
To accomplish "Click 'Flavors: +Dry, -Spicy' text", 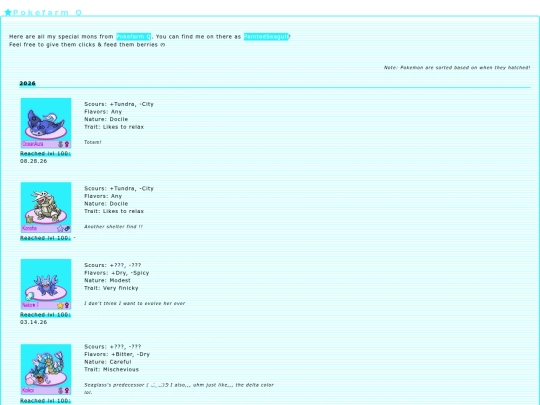I will click(117, 273).
